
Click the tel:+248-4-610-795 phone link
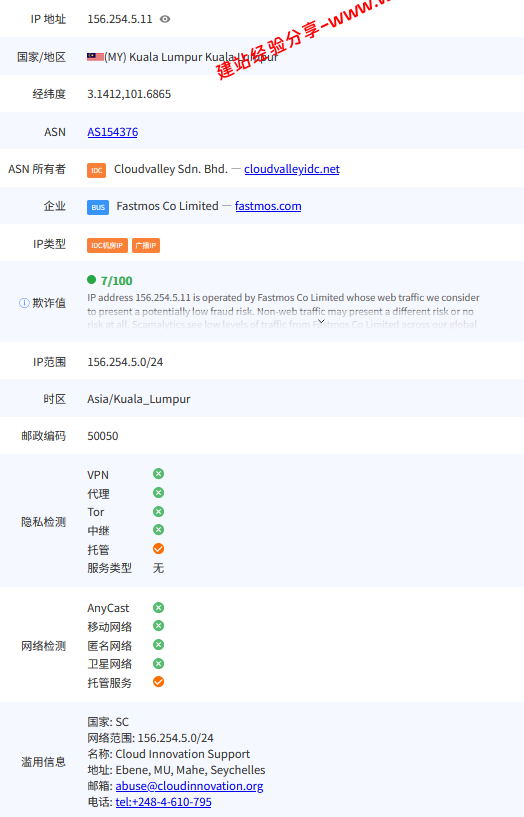[x=164, y=802]
